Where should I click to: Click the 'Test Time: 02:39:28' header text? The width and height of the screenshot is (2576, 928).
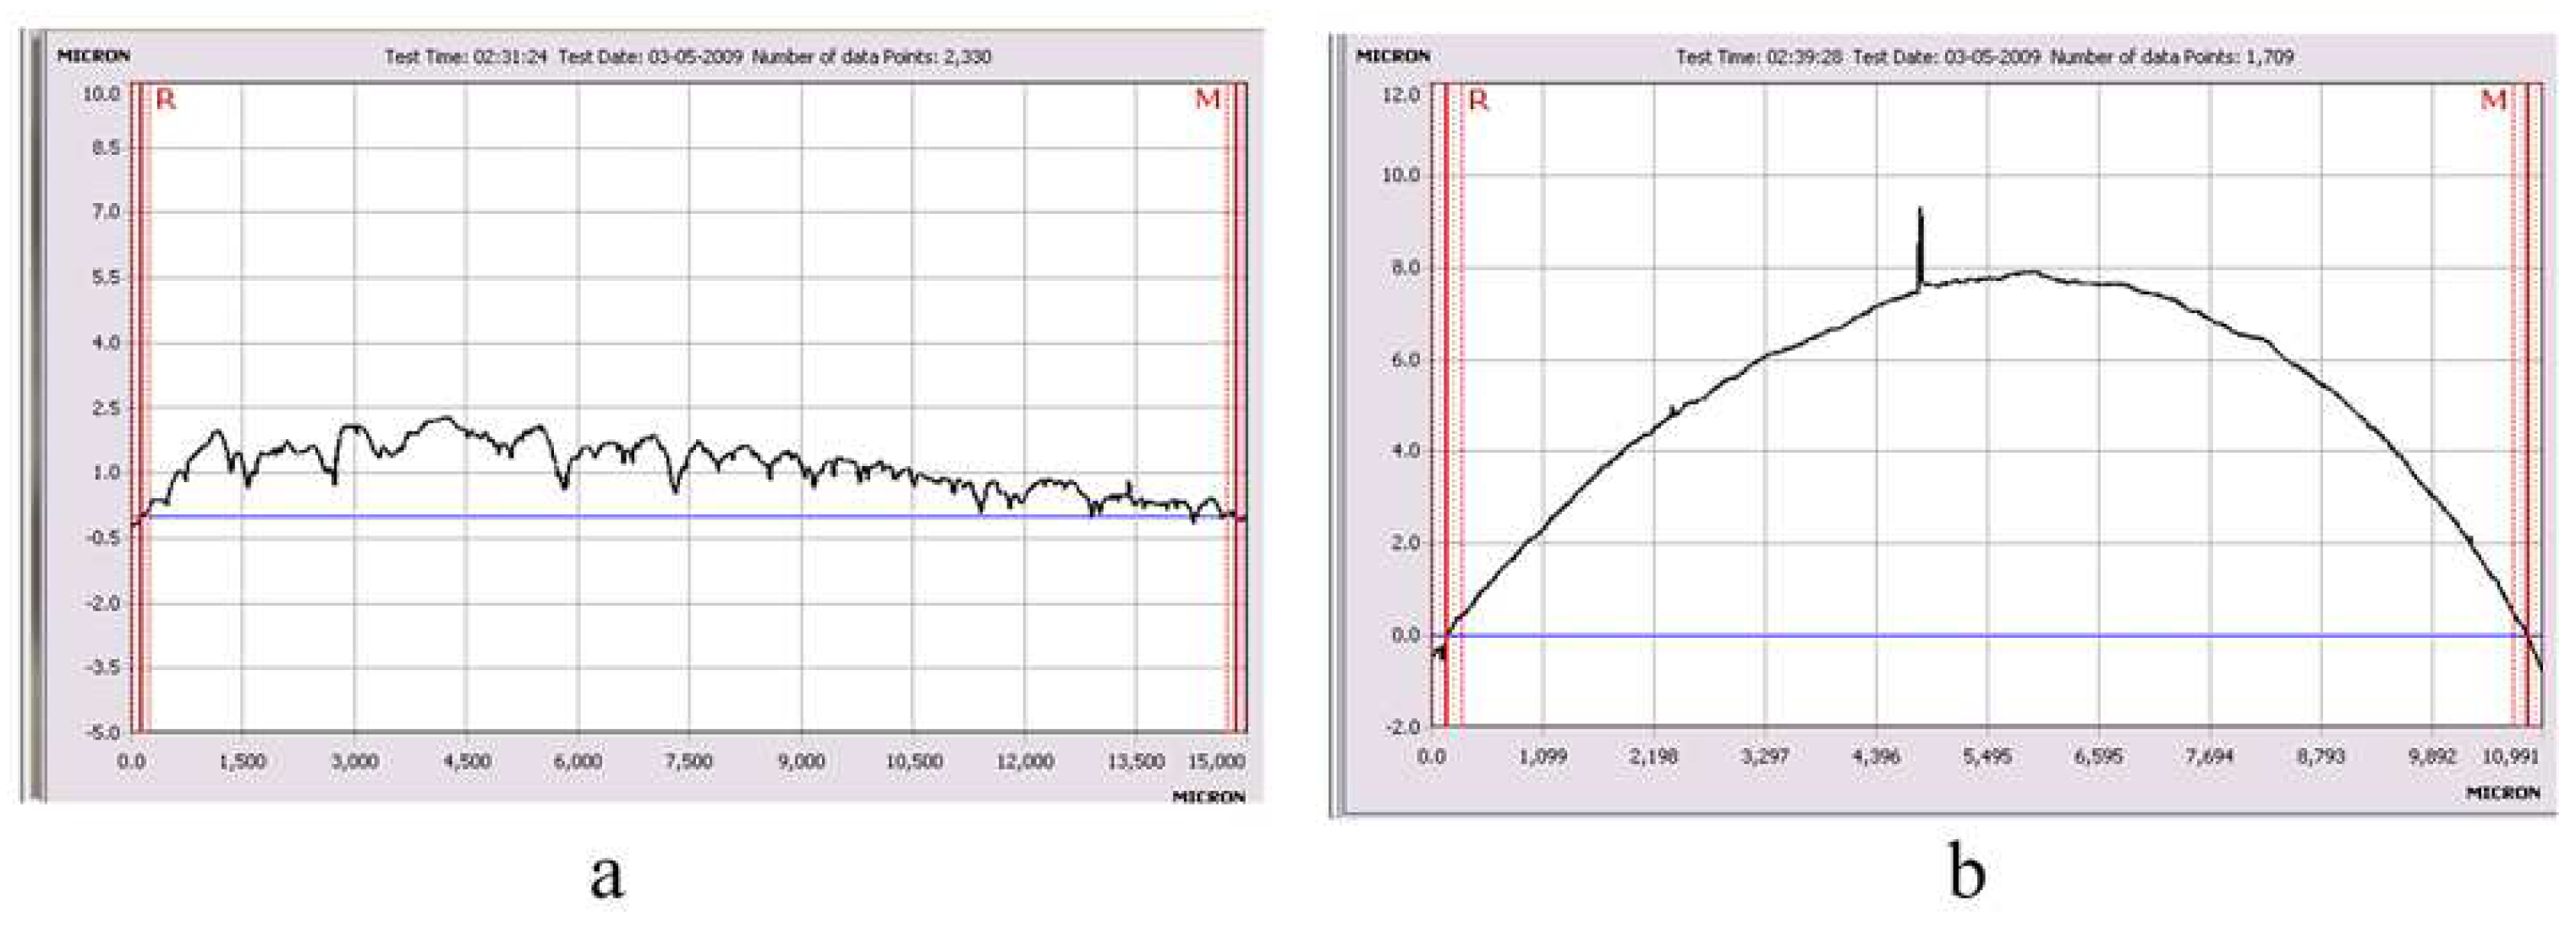coord(1759,57)
